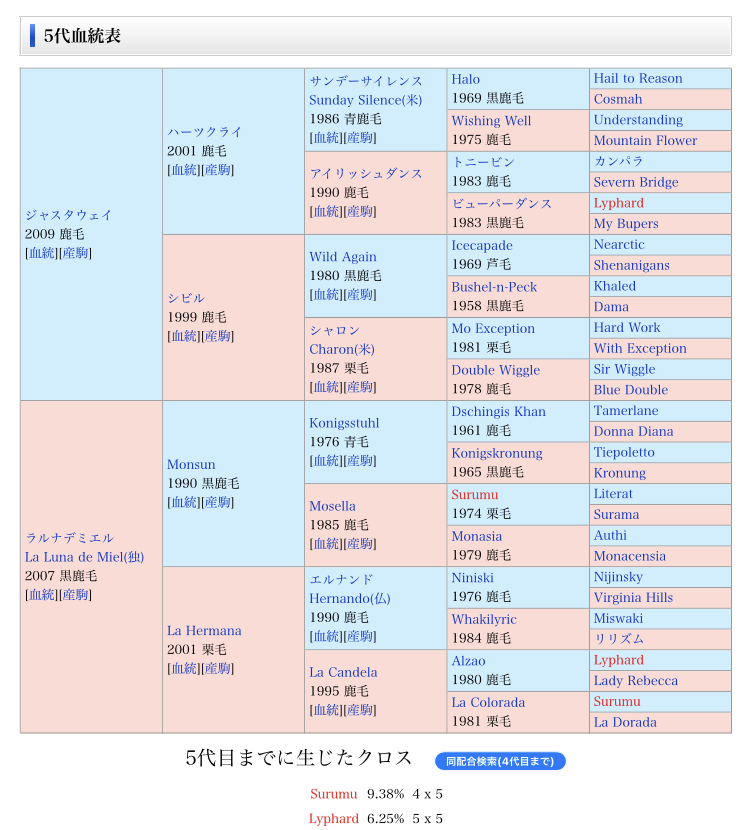
Task: Open La Candela's 産駒 link
Action: [359, 710]
